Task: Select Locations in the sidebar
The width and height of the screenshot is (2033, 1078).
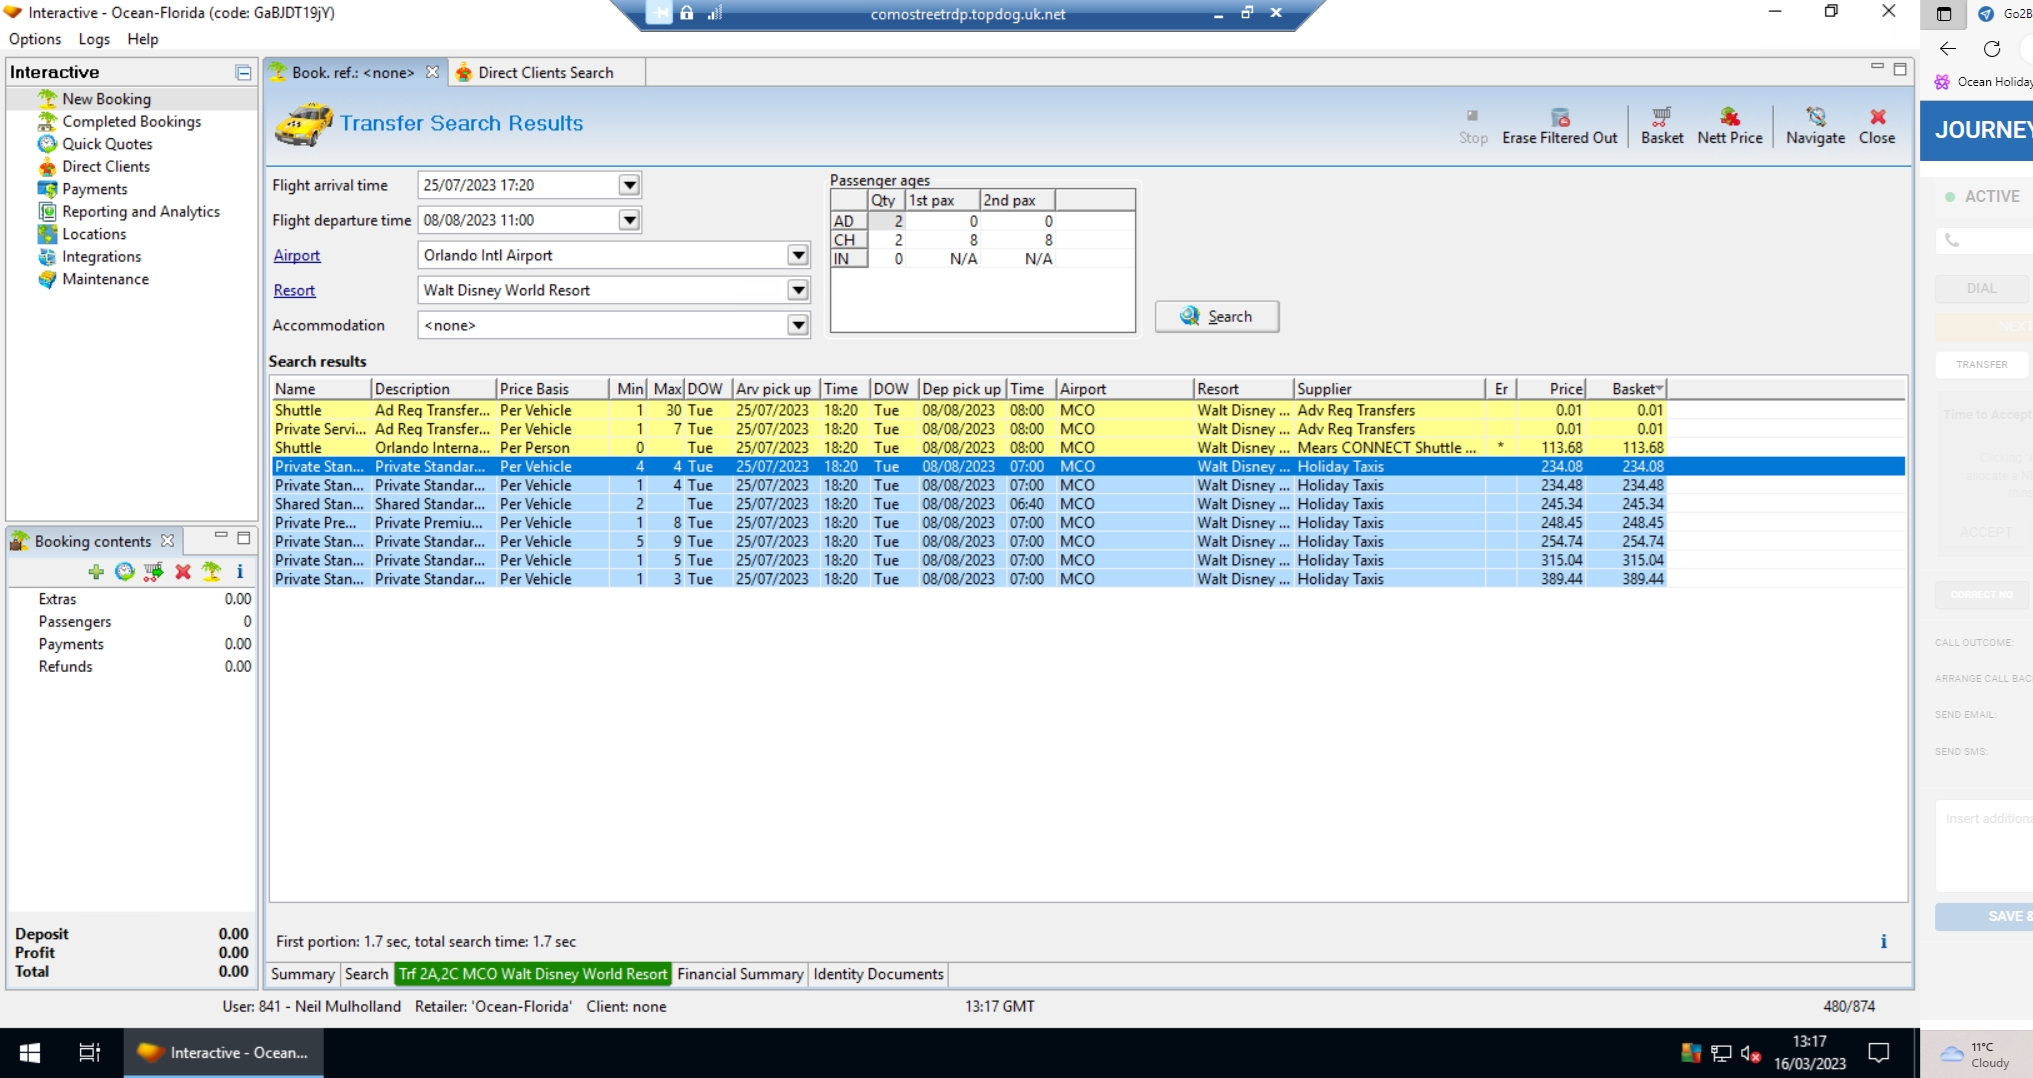Action: point(94,234)
